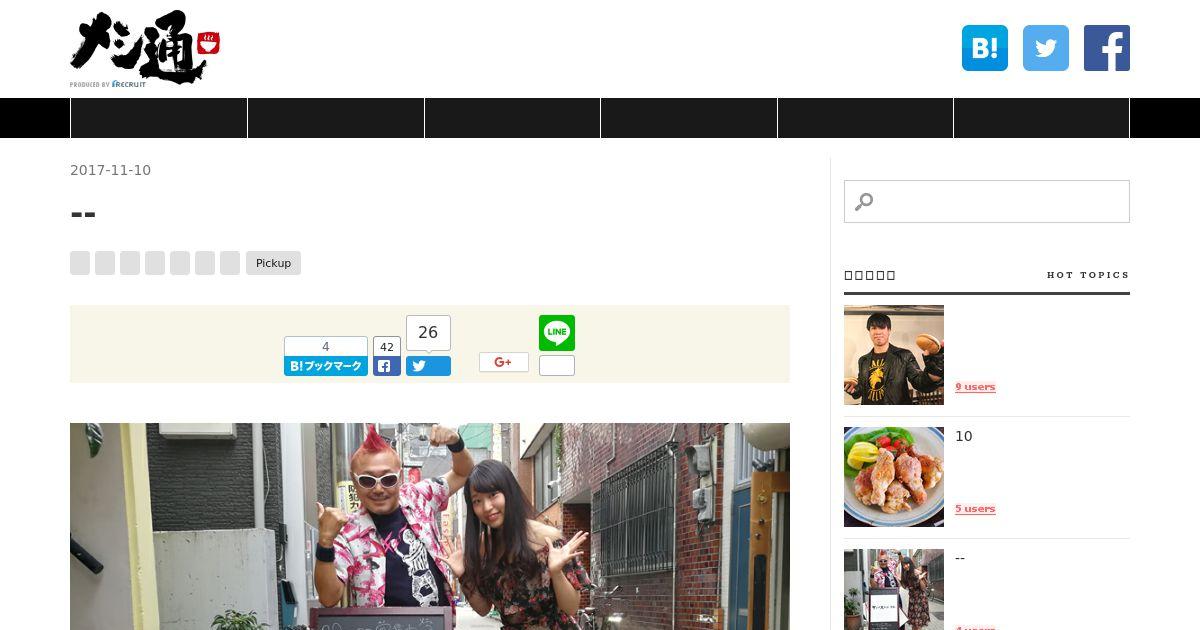Click the magnifier search icon
This screenshot has width=1200, height=630.
pos(864,202)
